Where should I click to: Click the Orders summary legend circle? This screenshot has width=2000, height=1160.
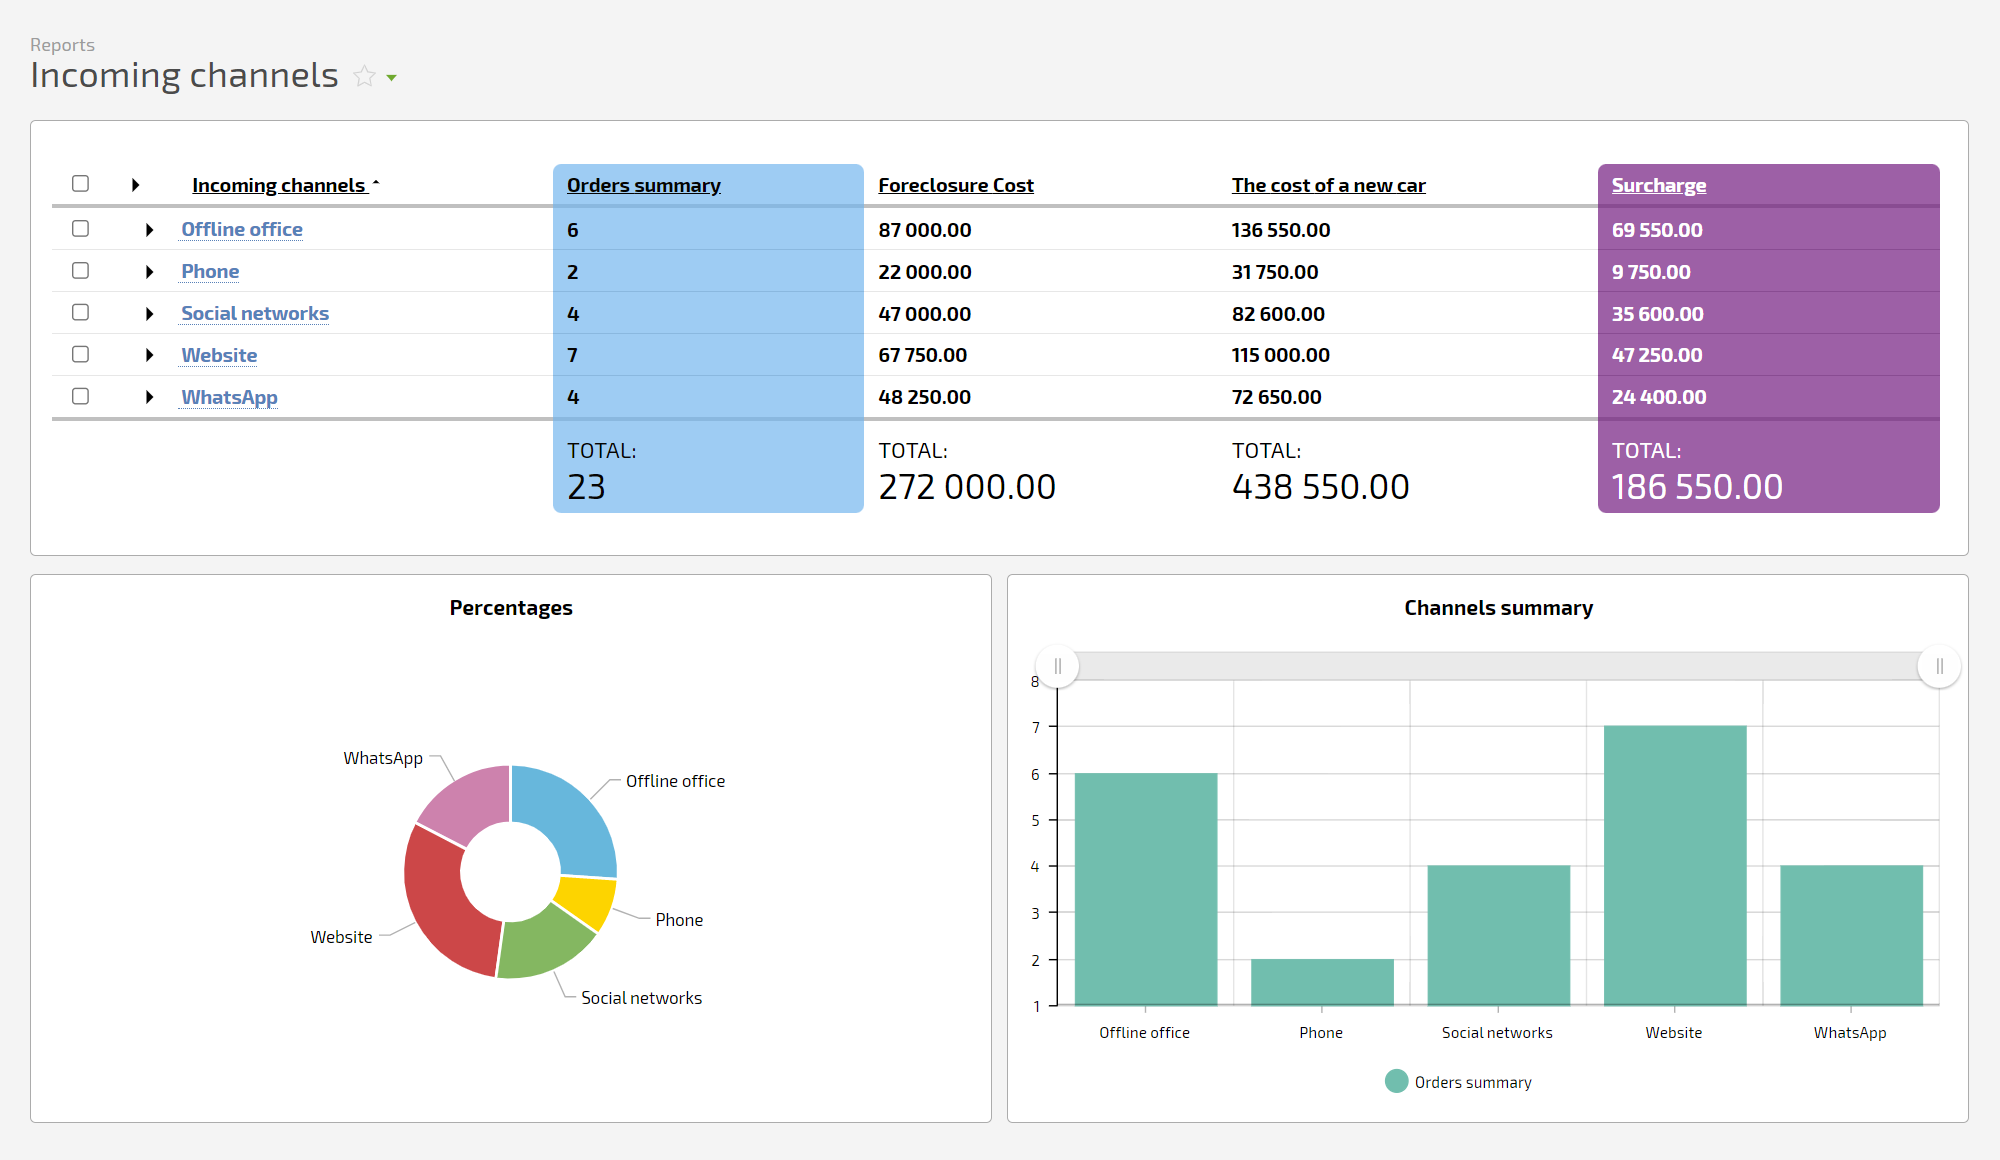1396,1081
